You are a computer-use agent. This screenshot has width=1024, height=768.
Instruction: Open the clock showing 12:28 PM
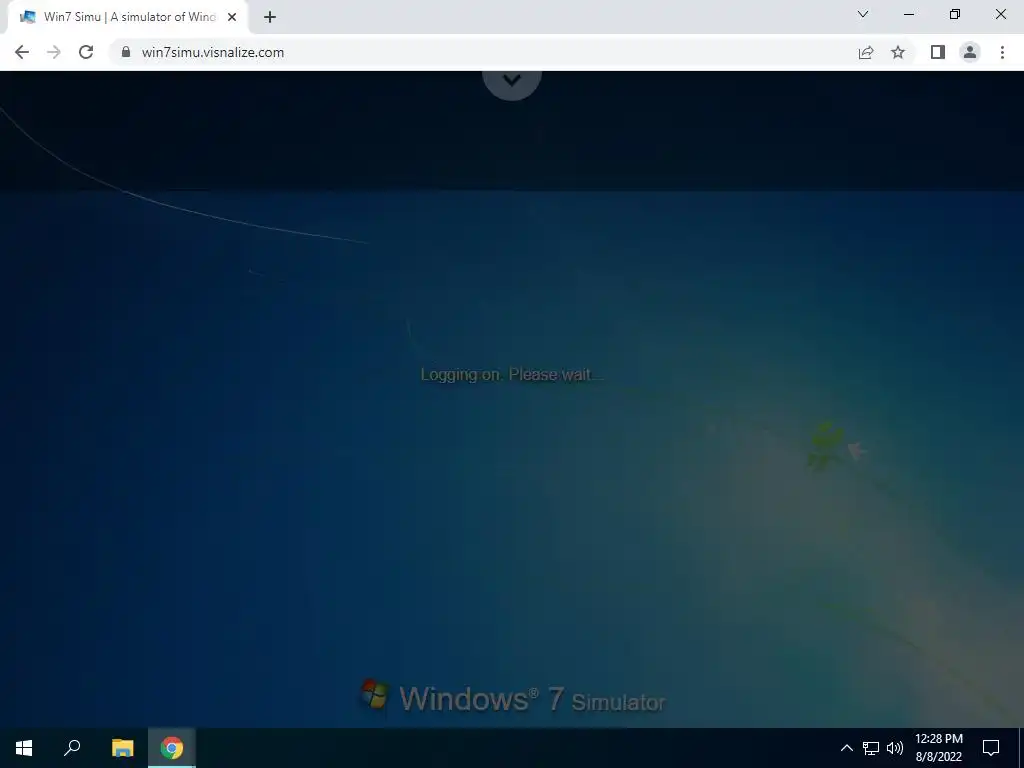[x=939, y=748]
